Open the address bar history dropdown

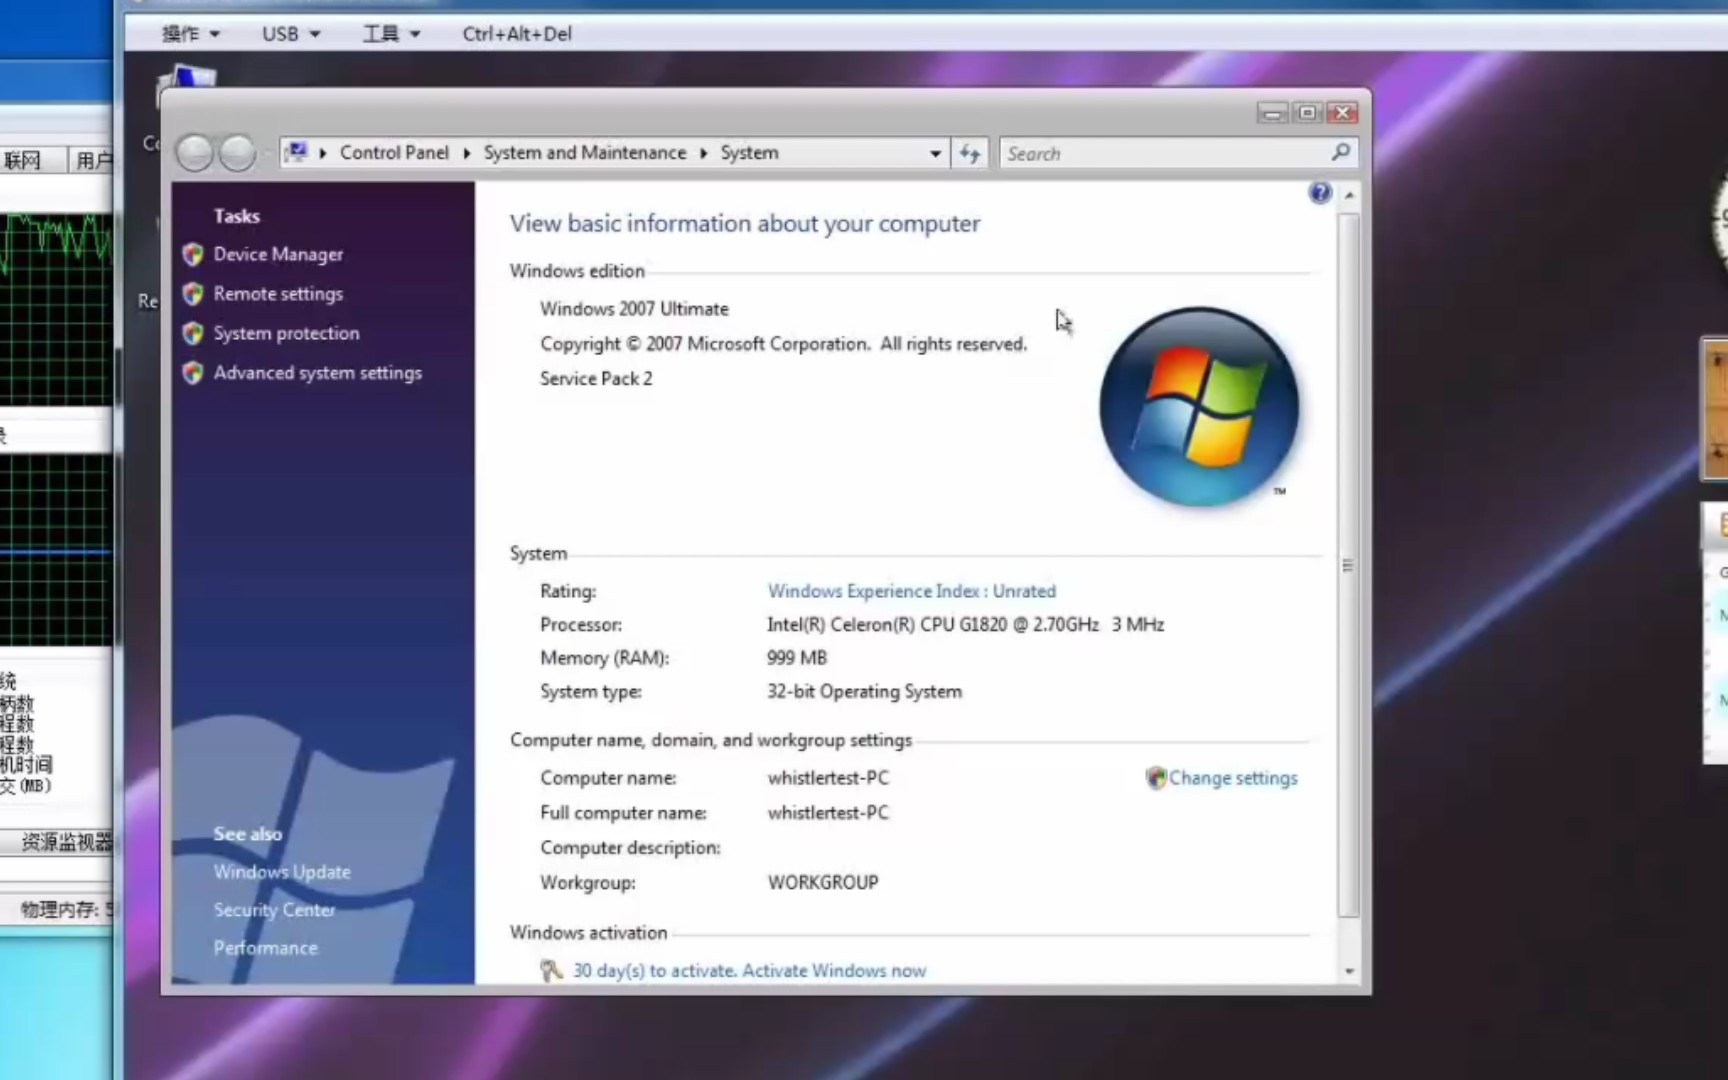(935, 153)
